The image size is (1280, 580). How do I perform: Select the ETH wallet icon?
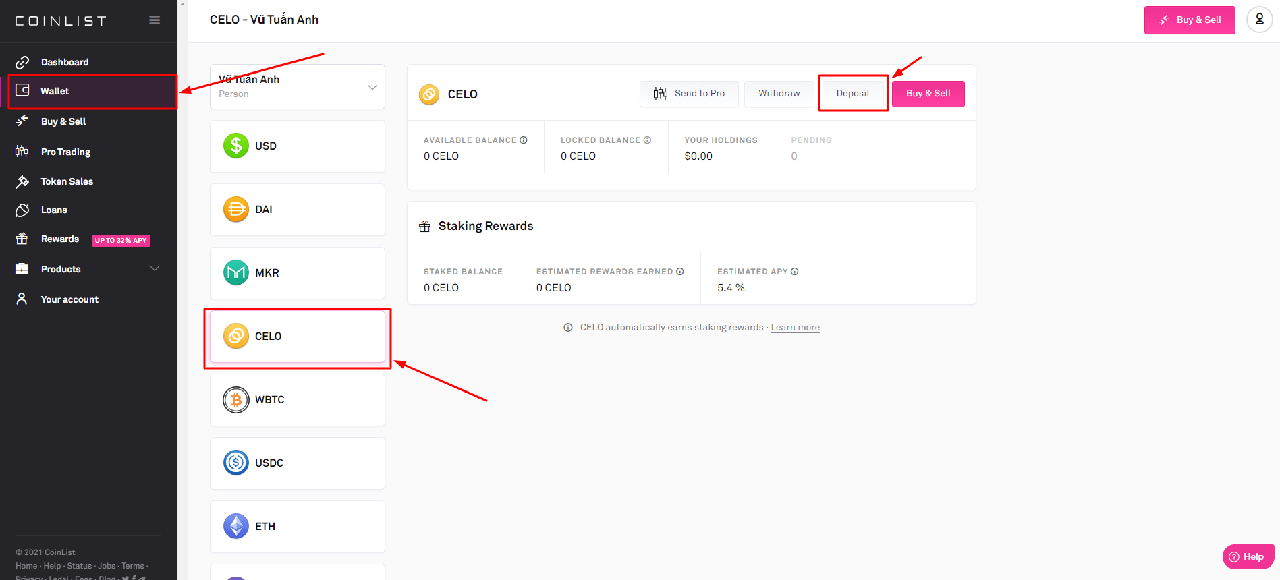(x=235, y=526)
